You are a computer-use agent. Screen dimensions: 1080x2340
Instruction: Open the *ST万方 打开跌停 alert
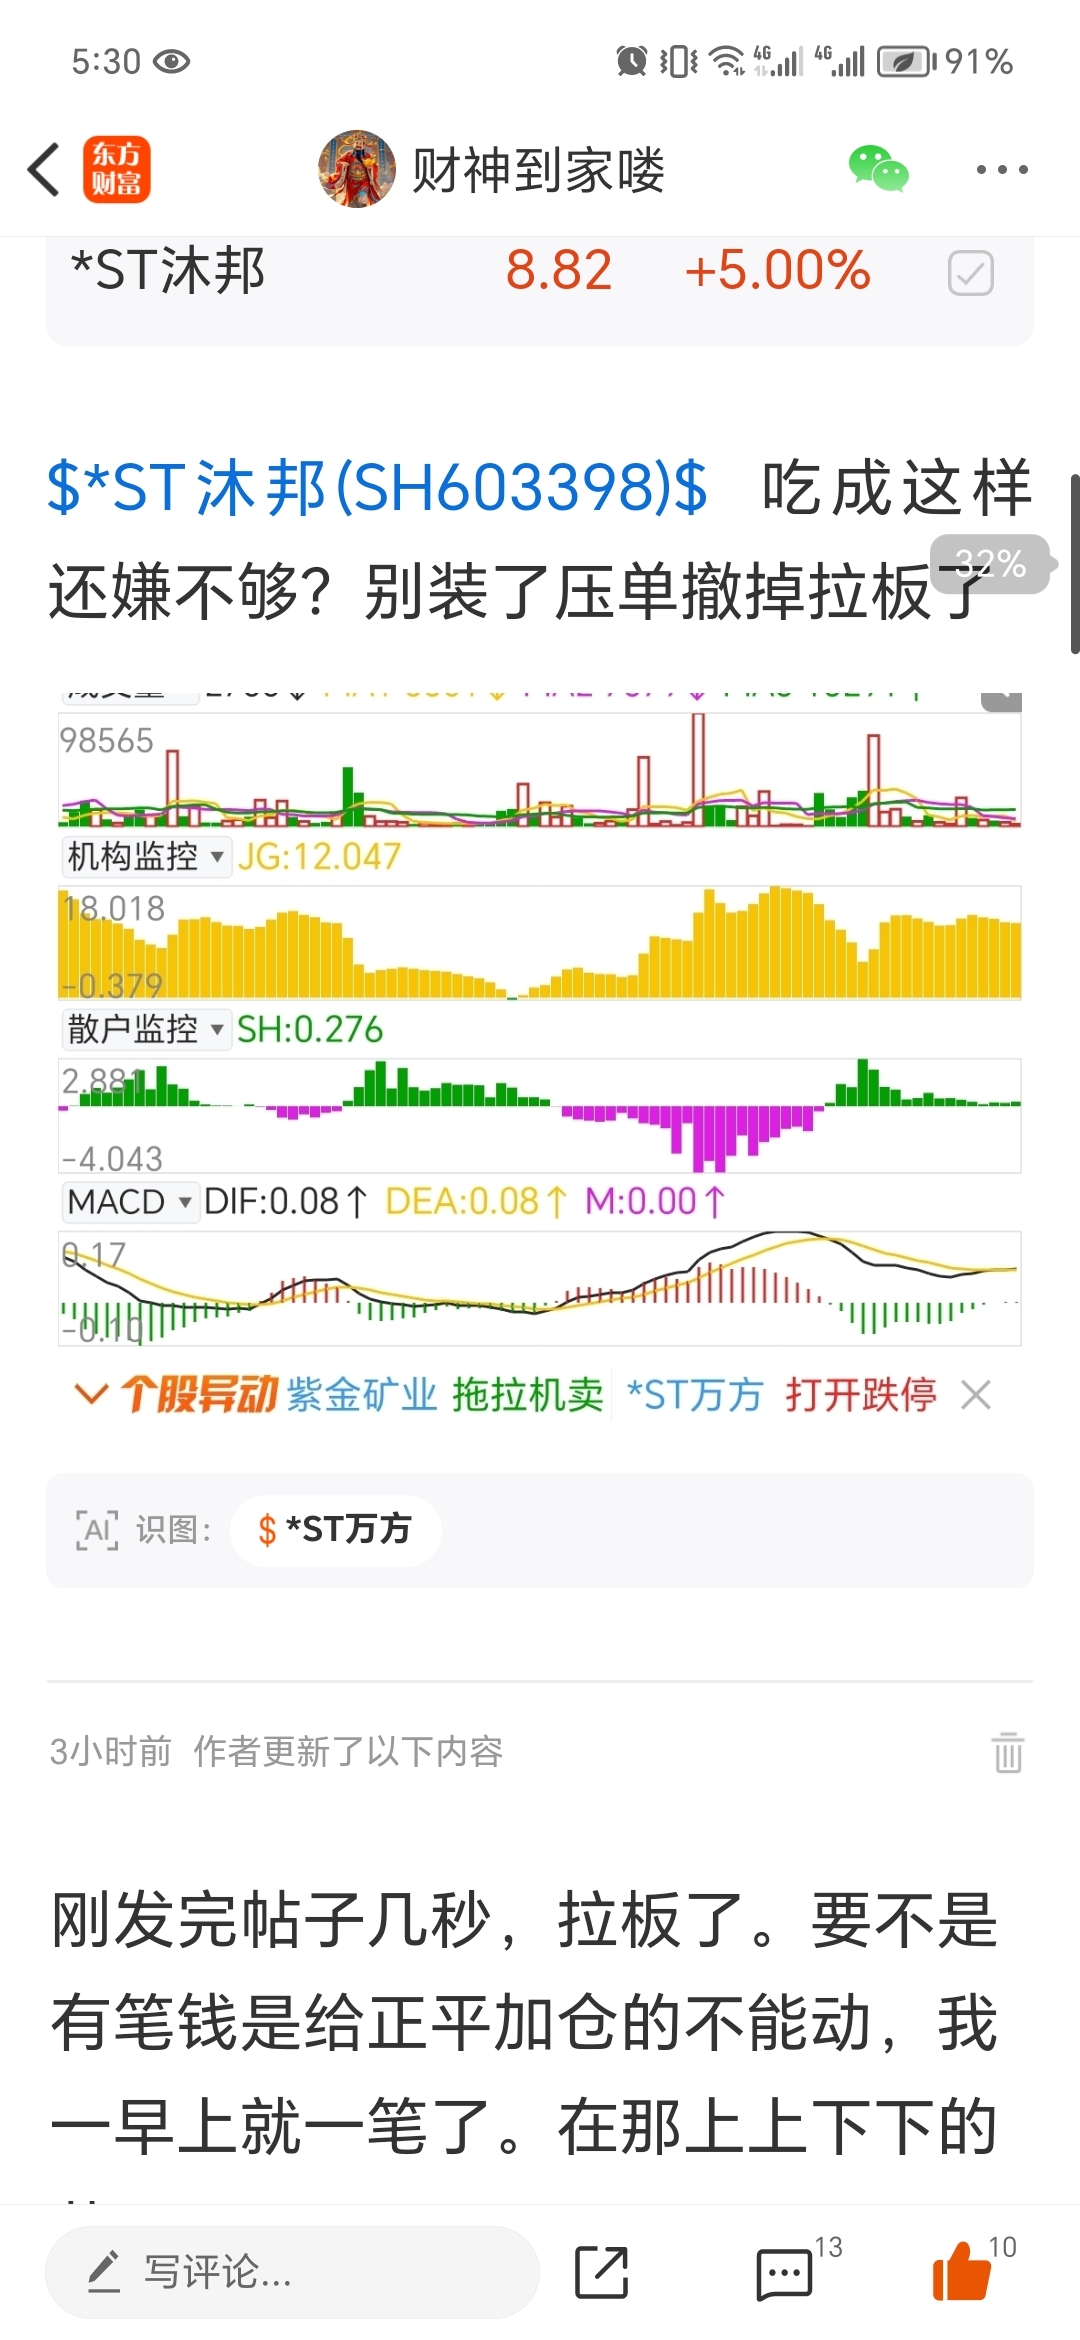781,1394
